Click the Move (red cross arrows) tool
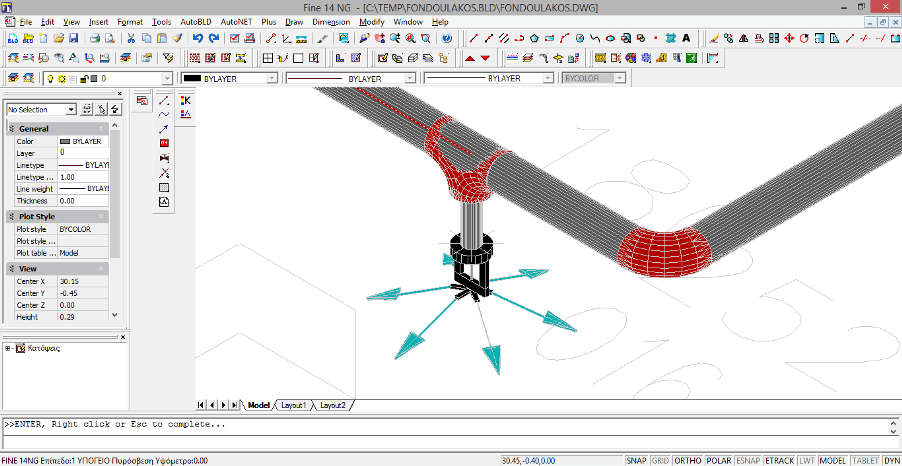Viewport: 902px width, 466px height. point(789,38)
